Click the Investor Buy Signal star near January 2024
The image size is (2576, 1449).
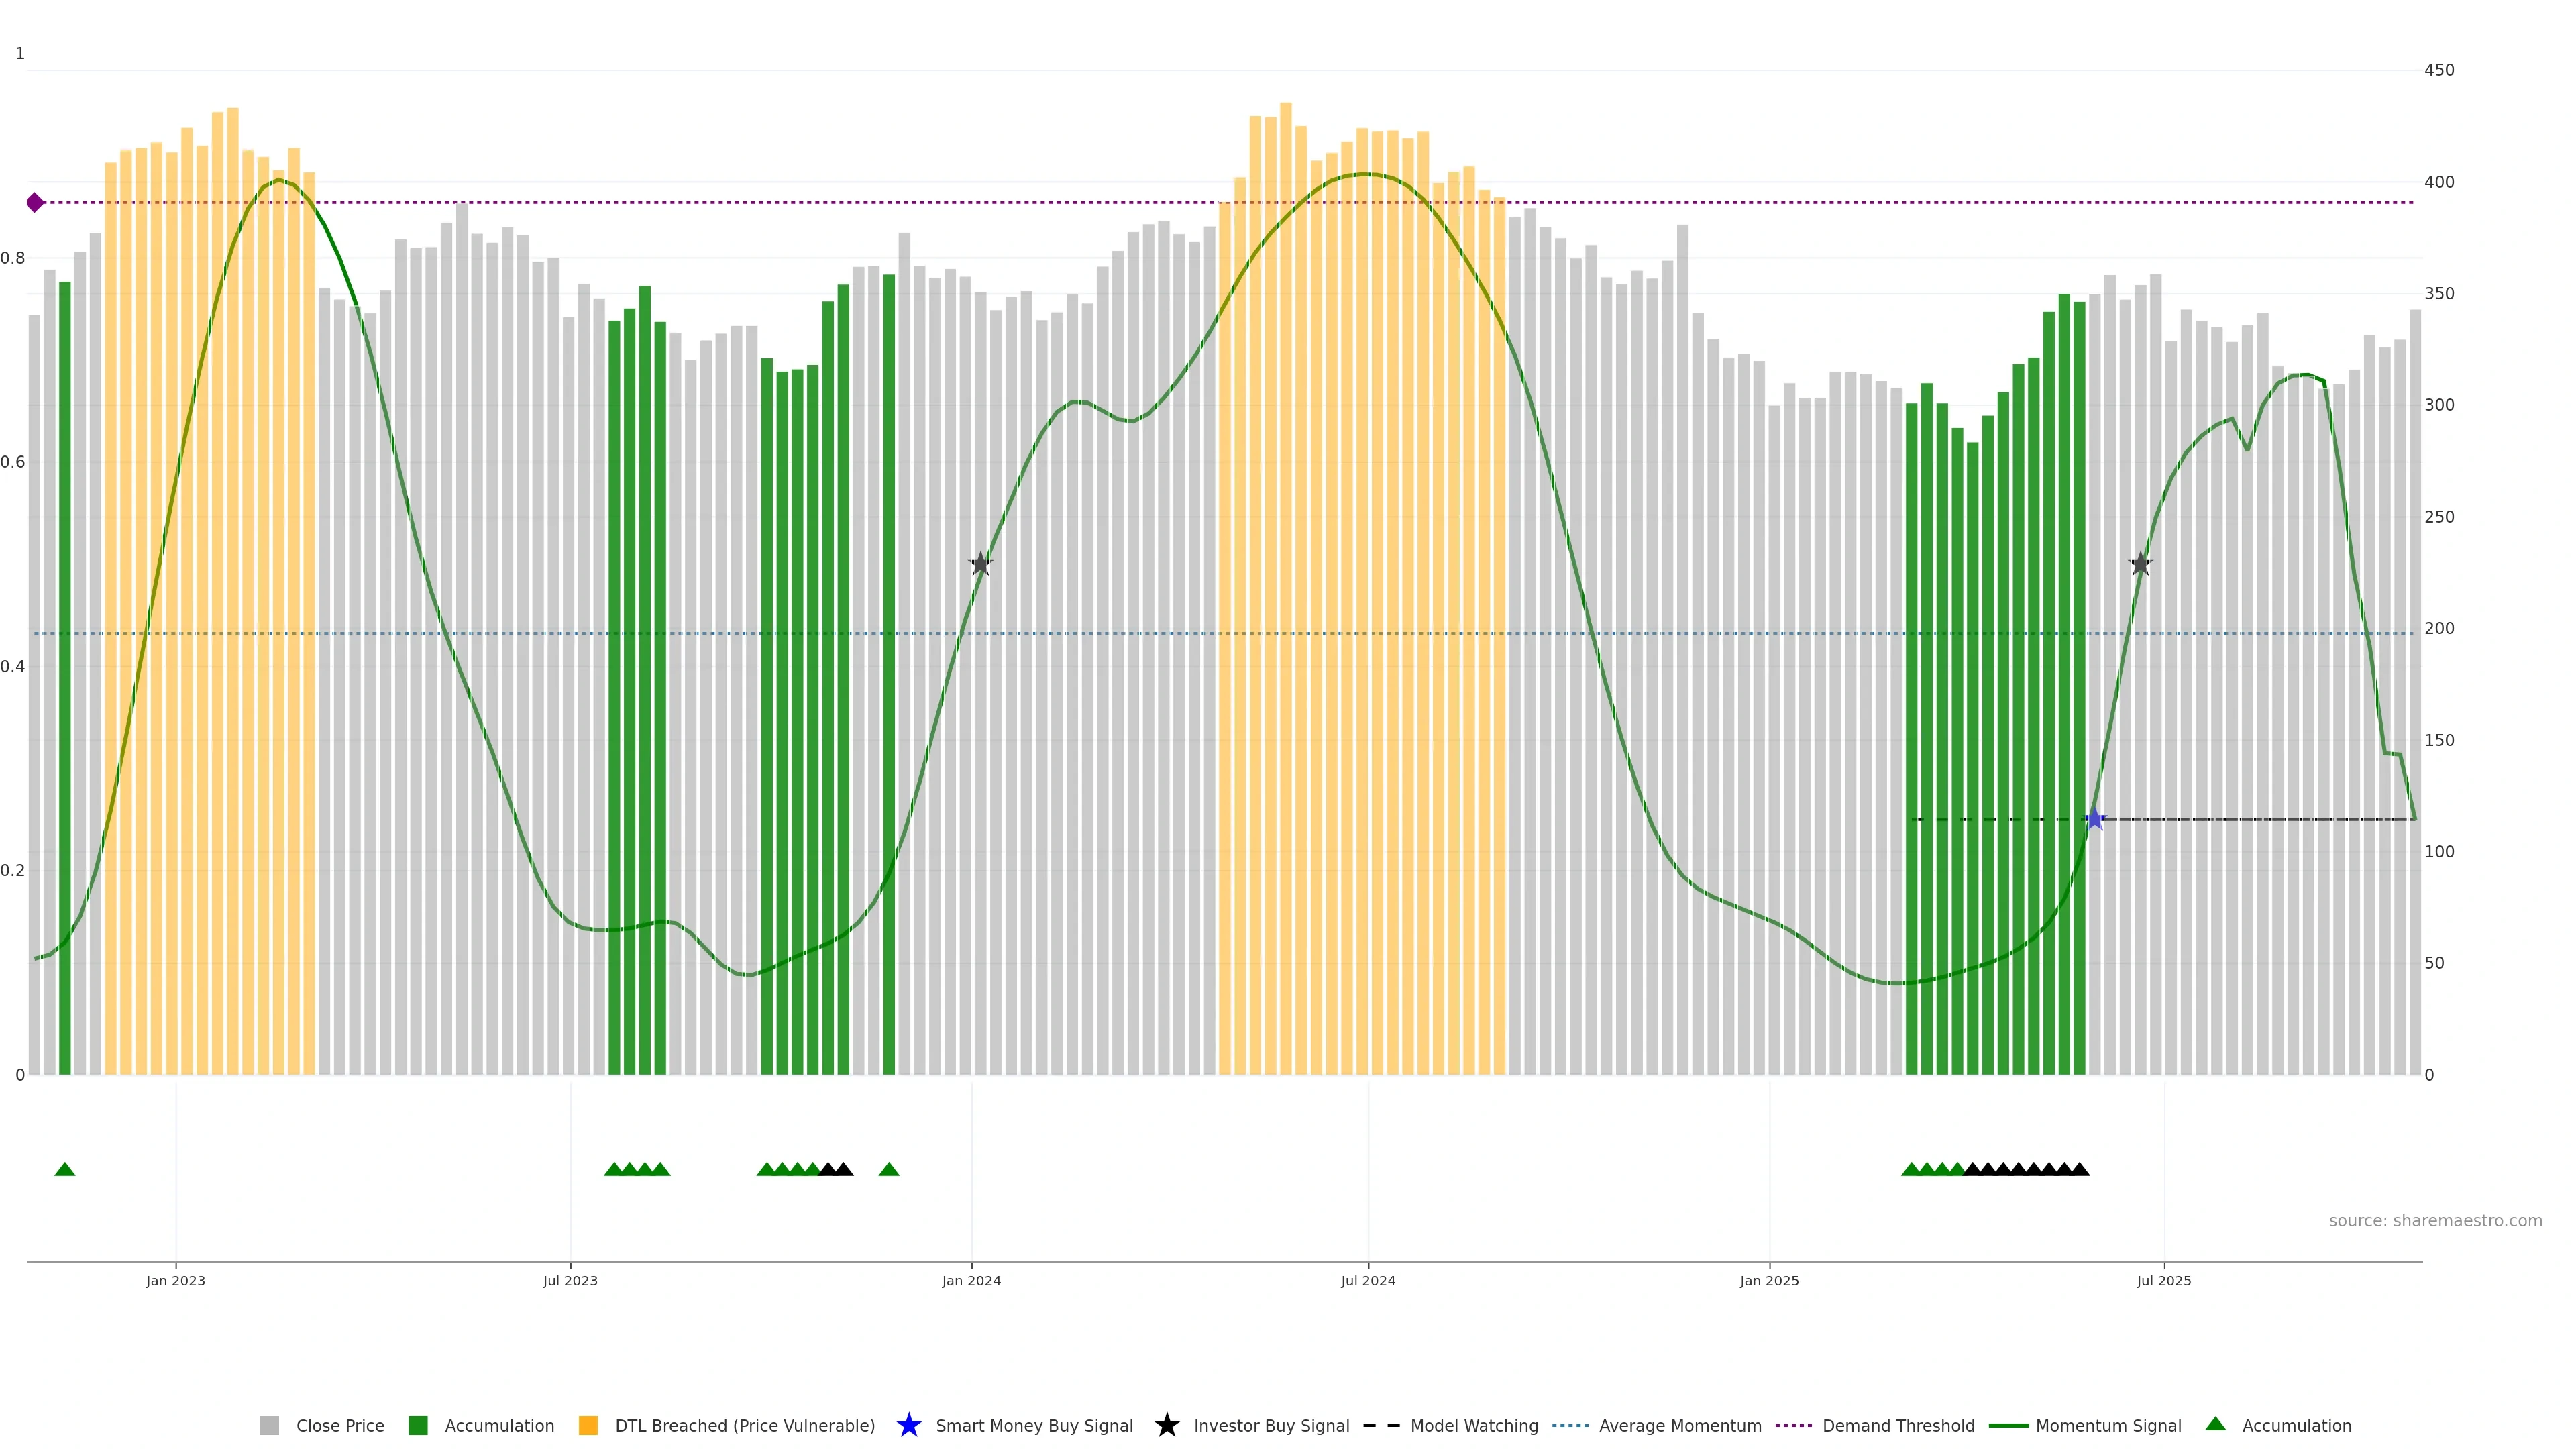980,564
